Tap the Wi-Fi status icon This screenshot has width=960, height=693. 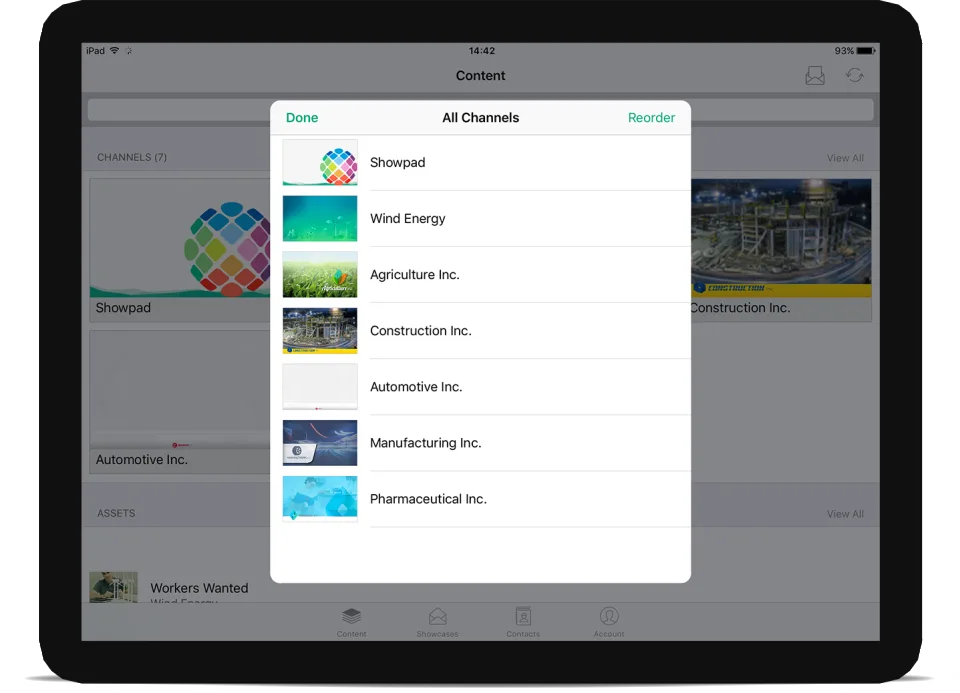tap(114, 51)
